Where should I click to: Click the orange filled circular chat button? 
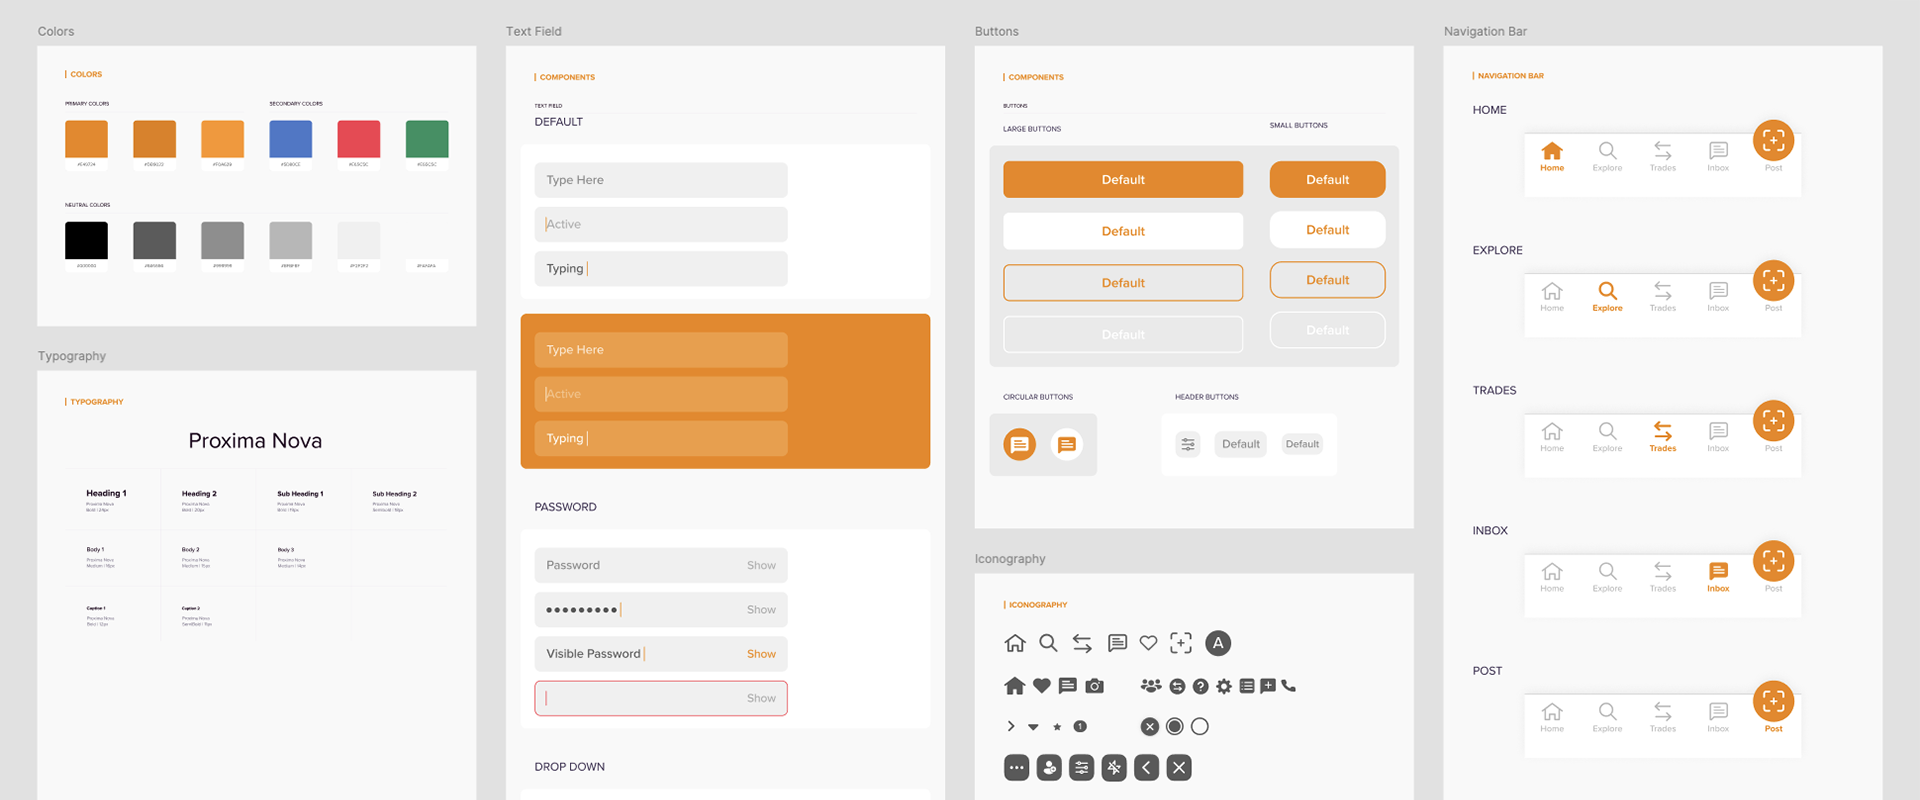[x=1020, y=444]
